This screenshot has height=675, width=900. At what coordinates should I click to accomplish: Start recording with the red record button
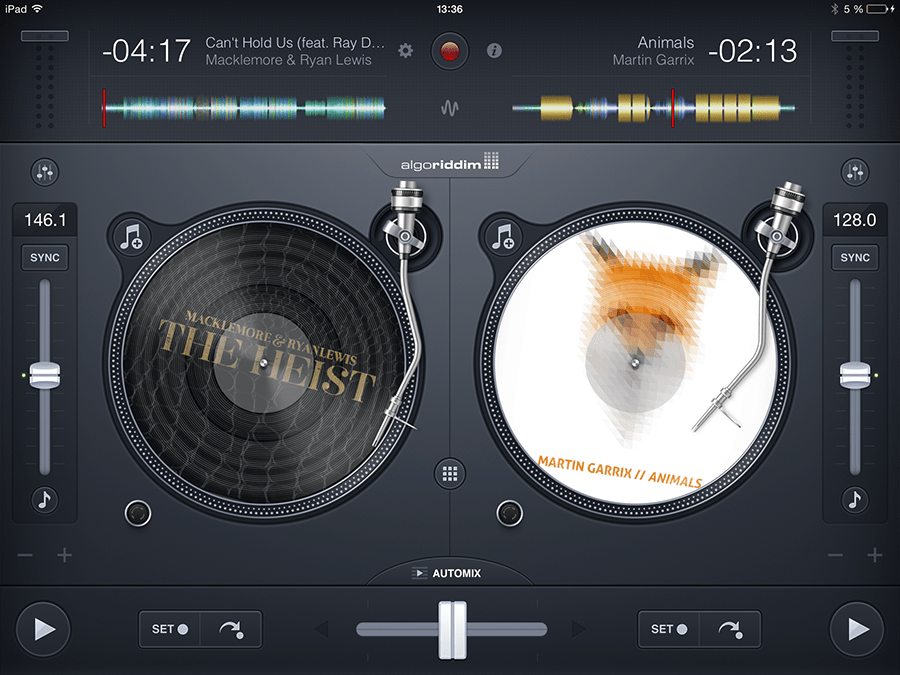click(450, 51)
